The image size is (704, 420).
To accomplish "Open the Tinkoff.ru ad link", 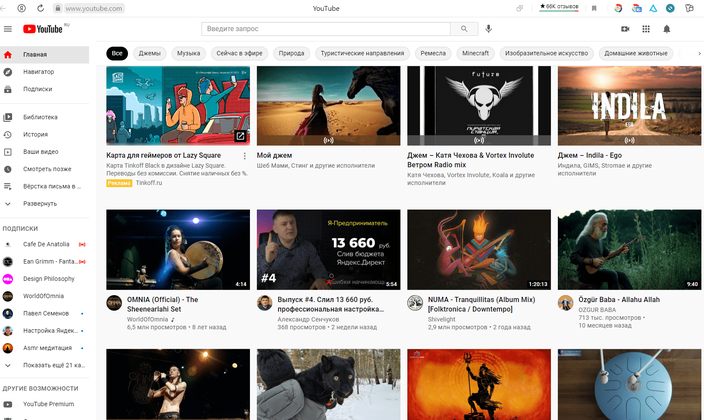I will pyautogui.click(x=149, y=183).
